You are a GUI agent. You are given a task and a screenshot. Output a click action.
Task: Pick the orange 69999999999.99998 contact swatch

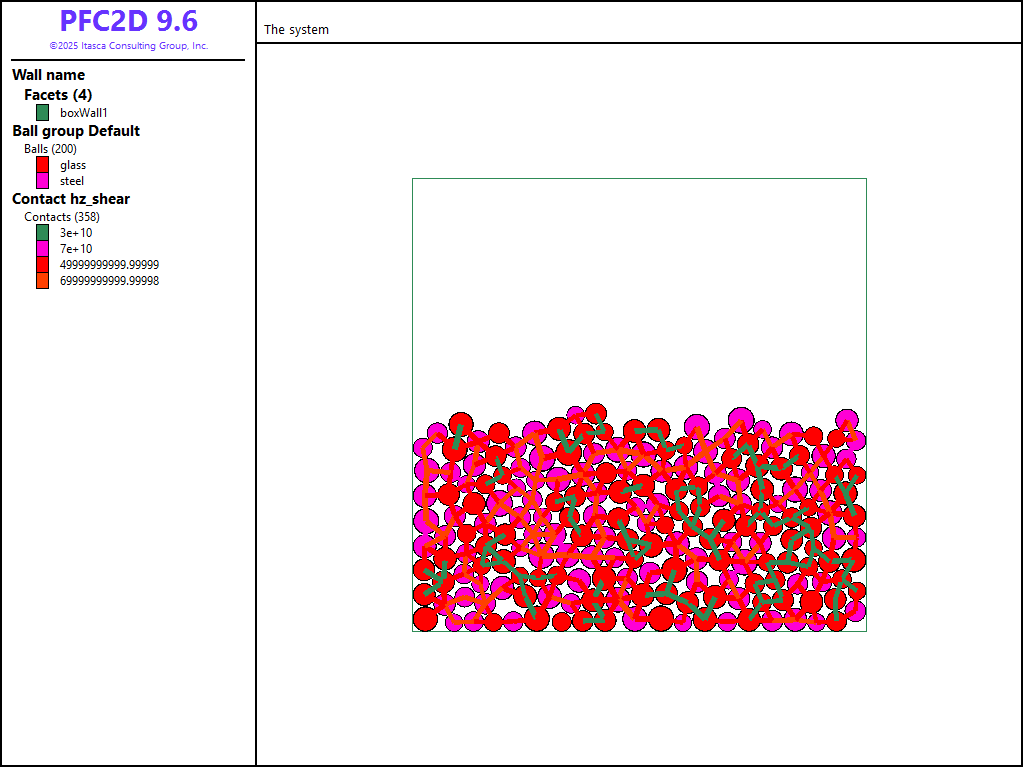pos(42,281)
